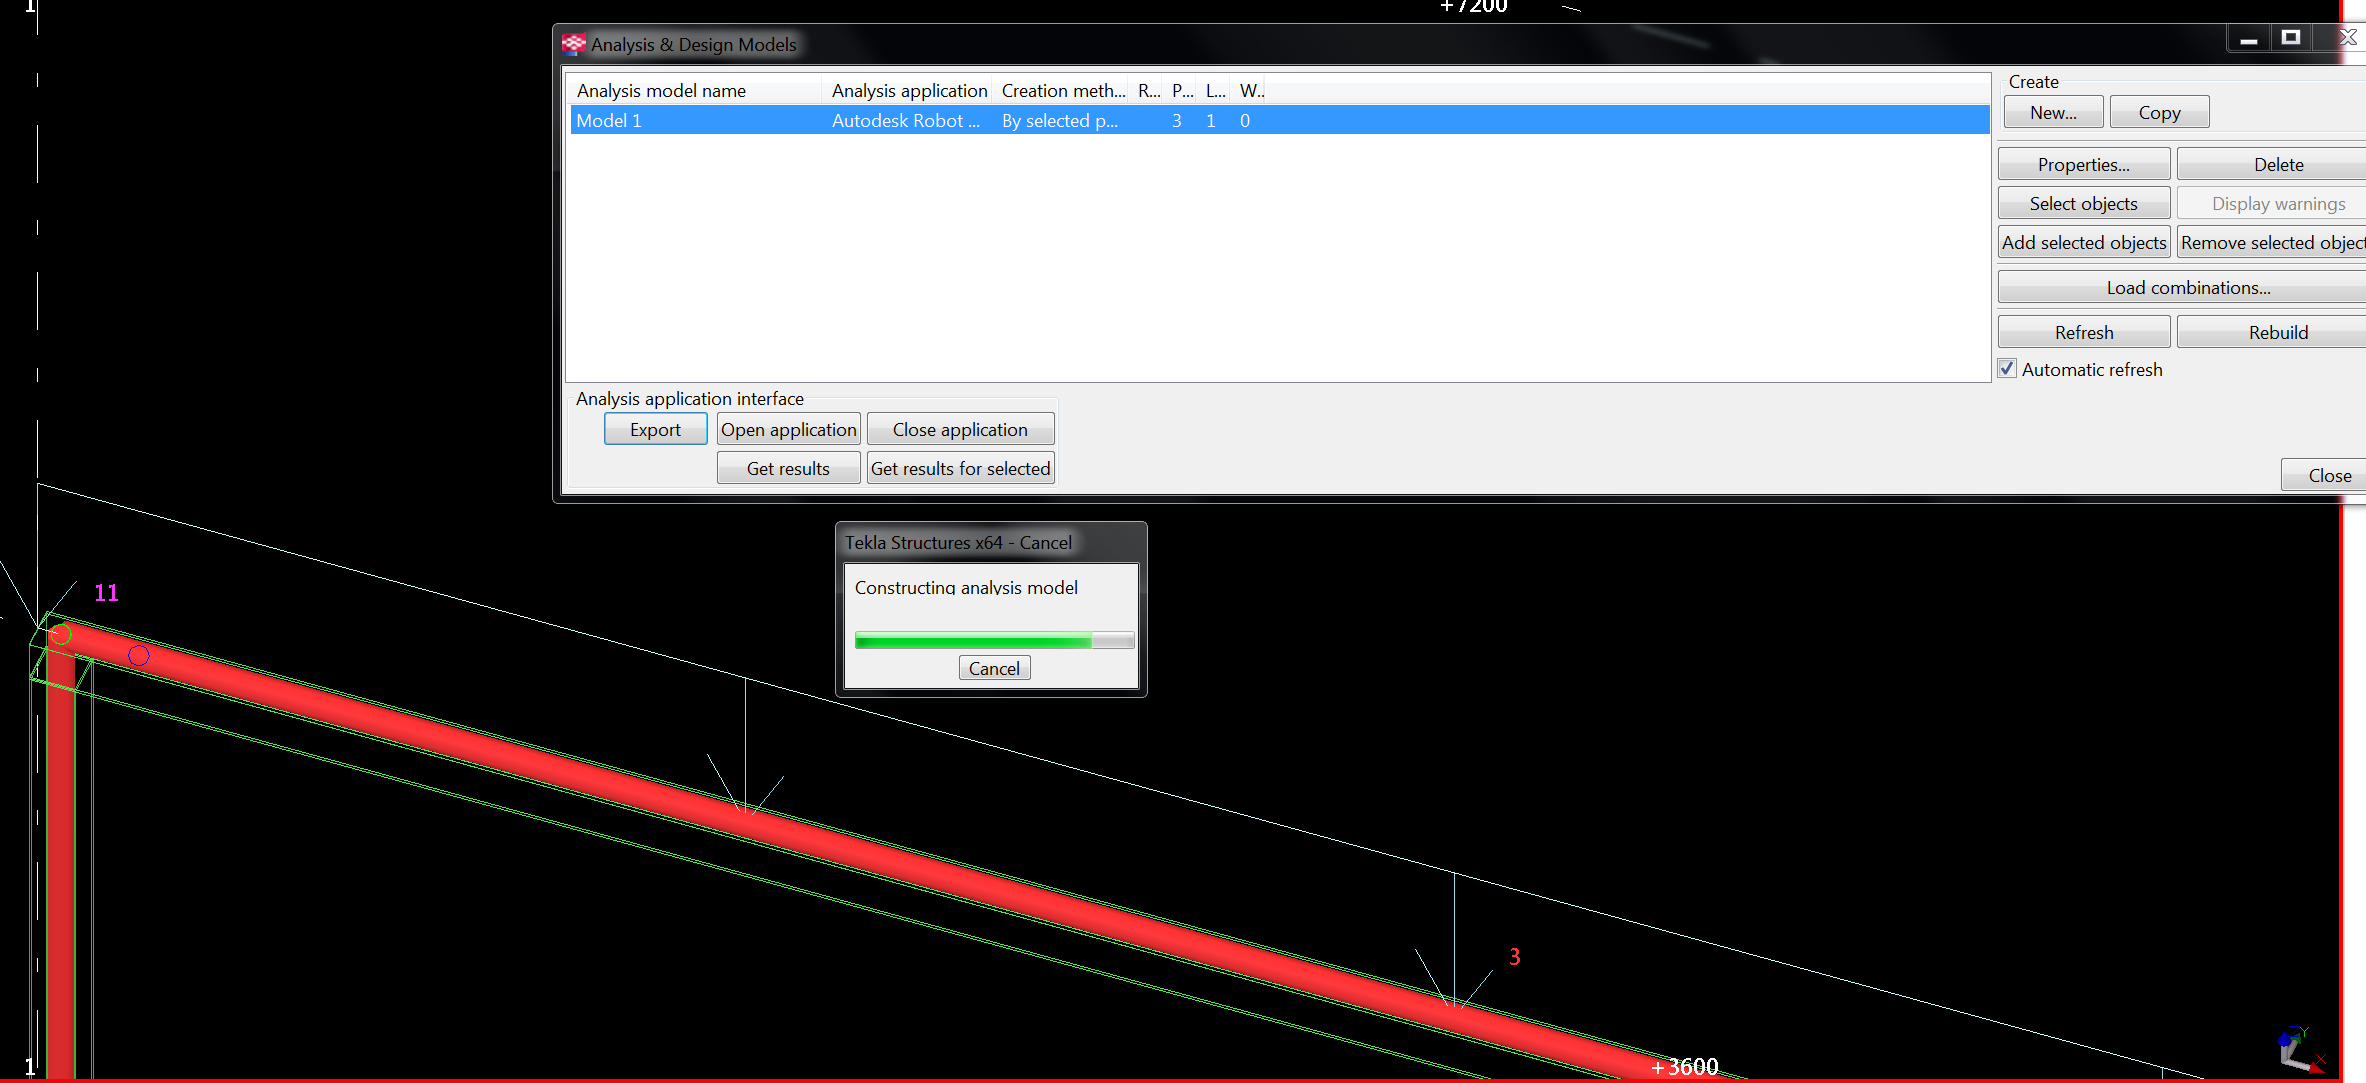This screenshot has height=1083, width=2366.
Task: Click the blue circle handle on beam
Action: (x=139, y=655)
